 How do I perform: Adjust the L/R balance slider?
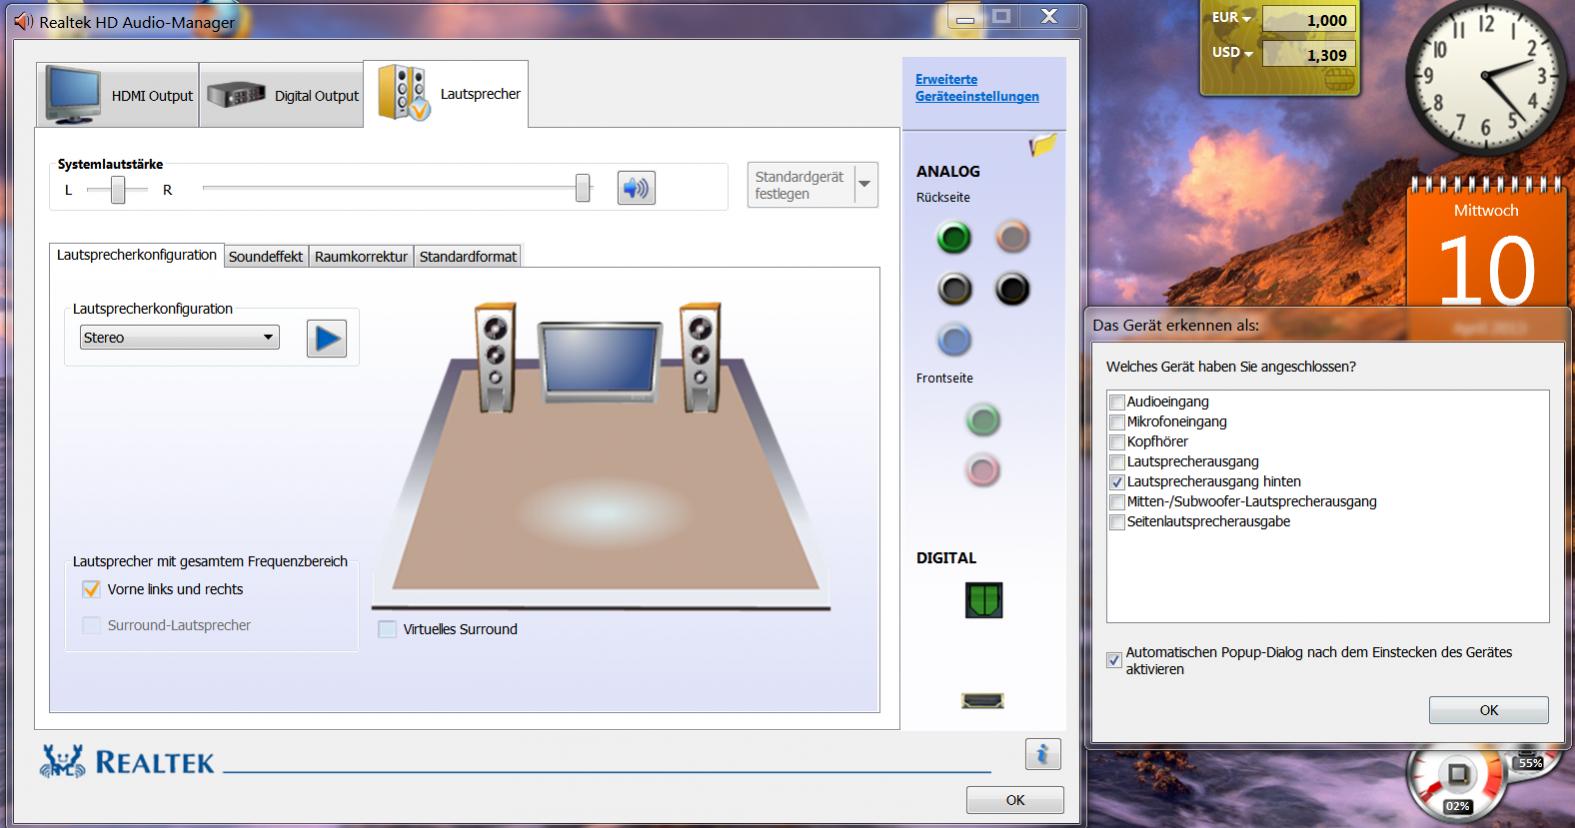[x=118, y=190]
